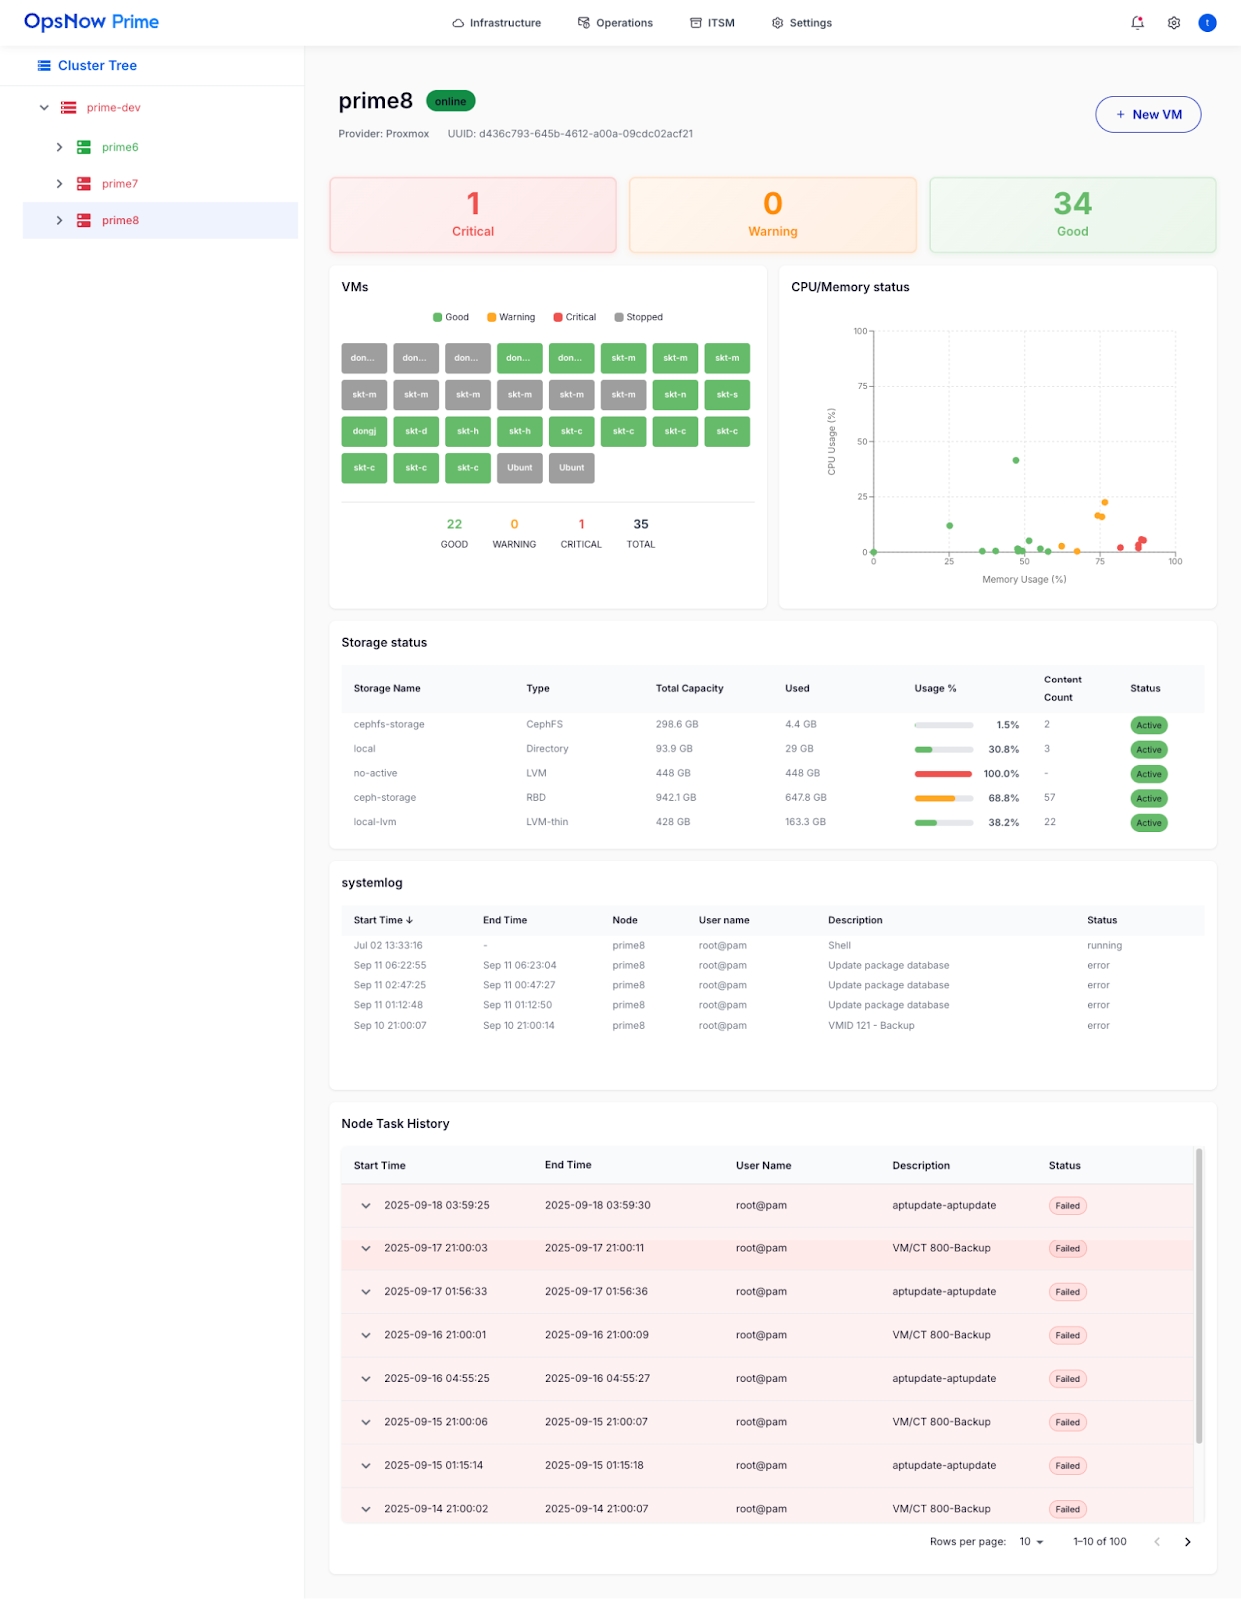Click the notification bell icon
The height and width of the screenshot is (1600, 1241).
(x=1137, y=23)
